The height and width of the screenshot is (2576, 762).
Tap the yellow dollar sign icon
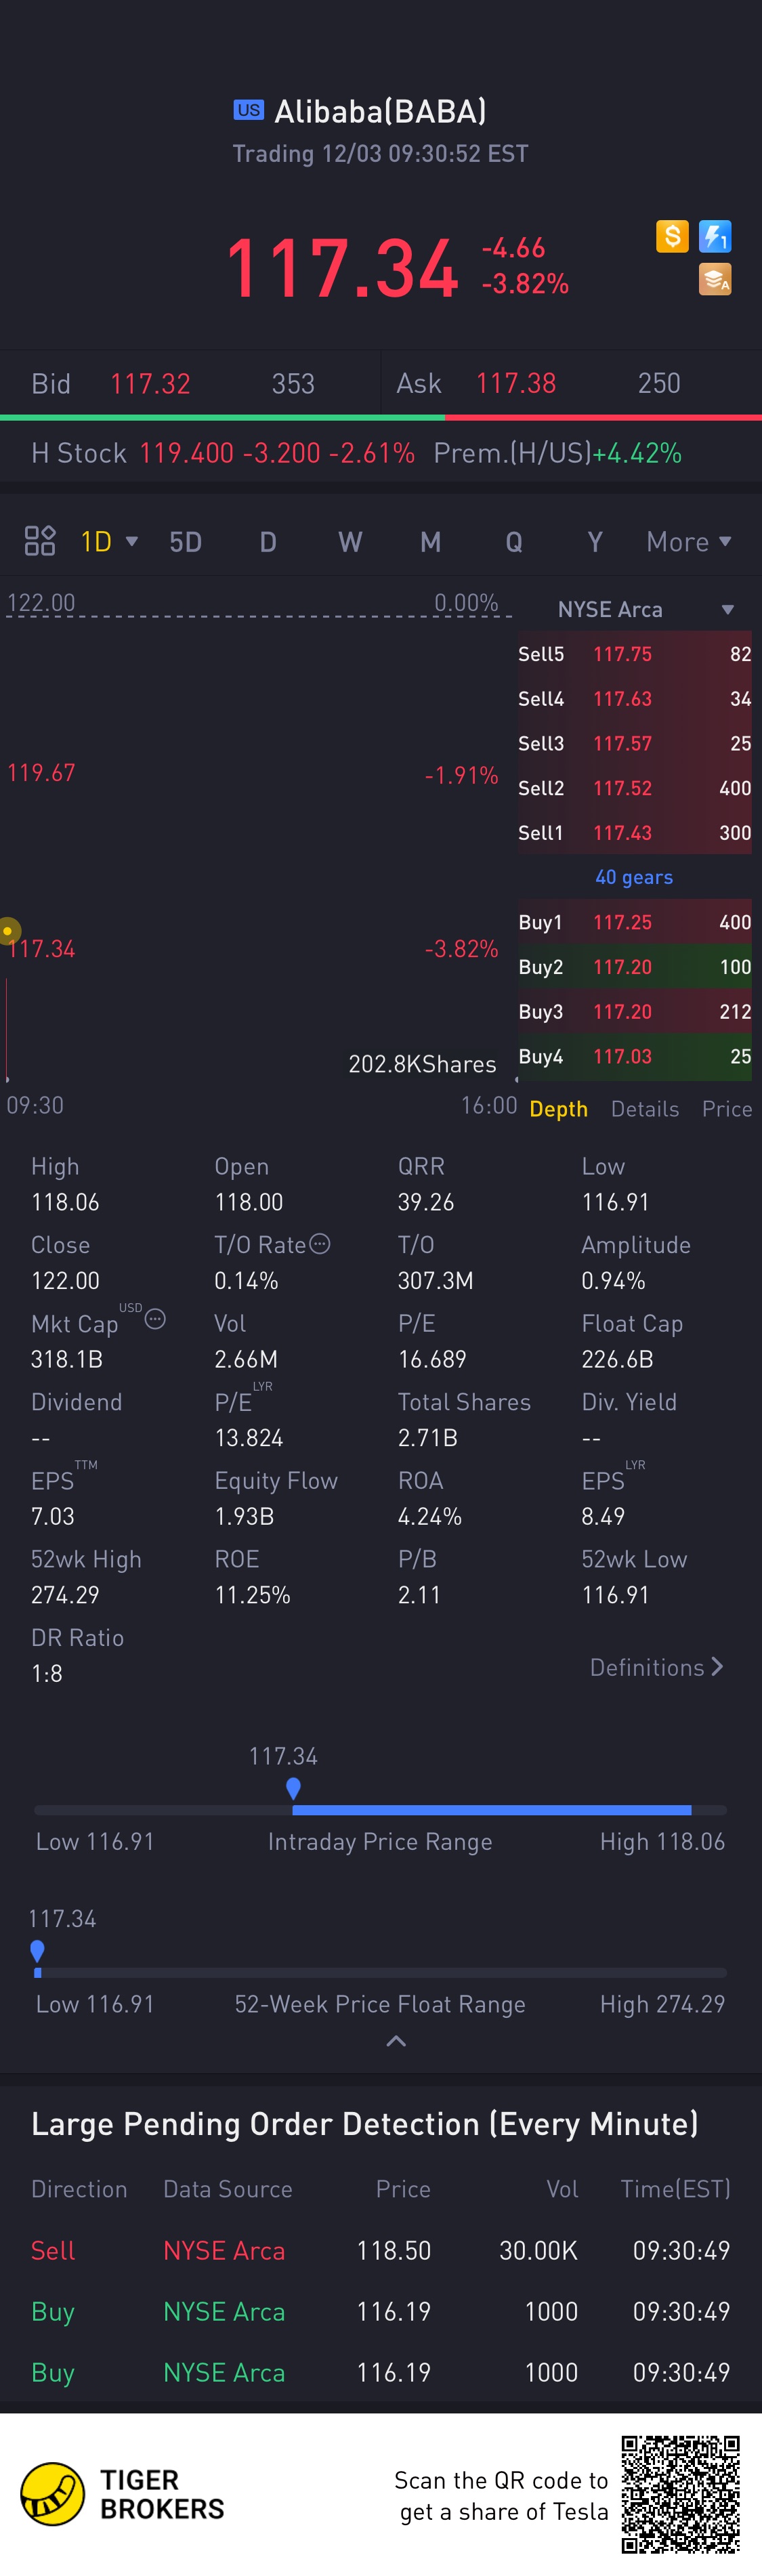tap(672, 237)
